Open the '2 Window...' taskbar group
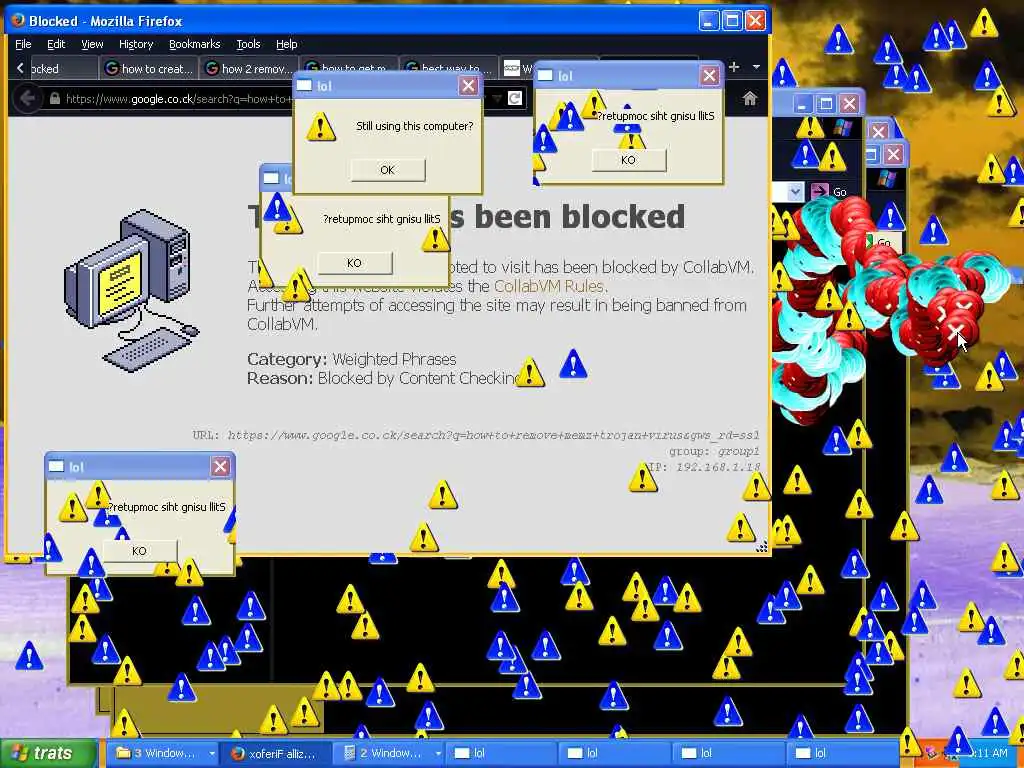The image size is (1024, 768). point(389,754)
